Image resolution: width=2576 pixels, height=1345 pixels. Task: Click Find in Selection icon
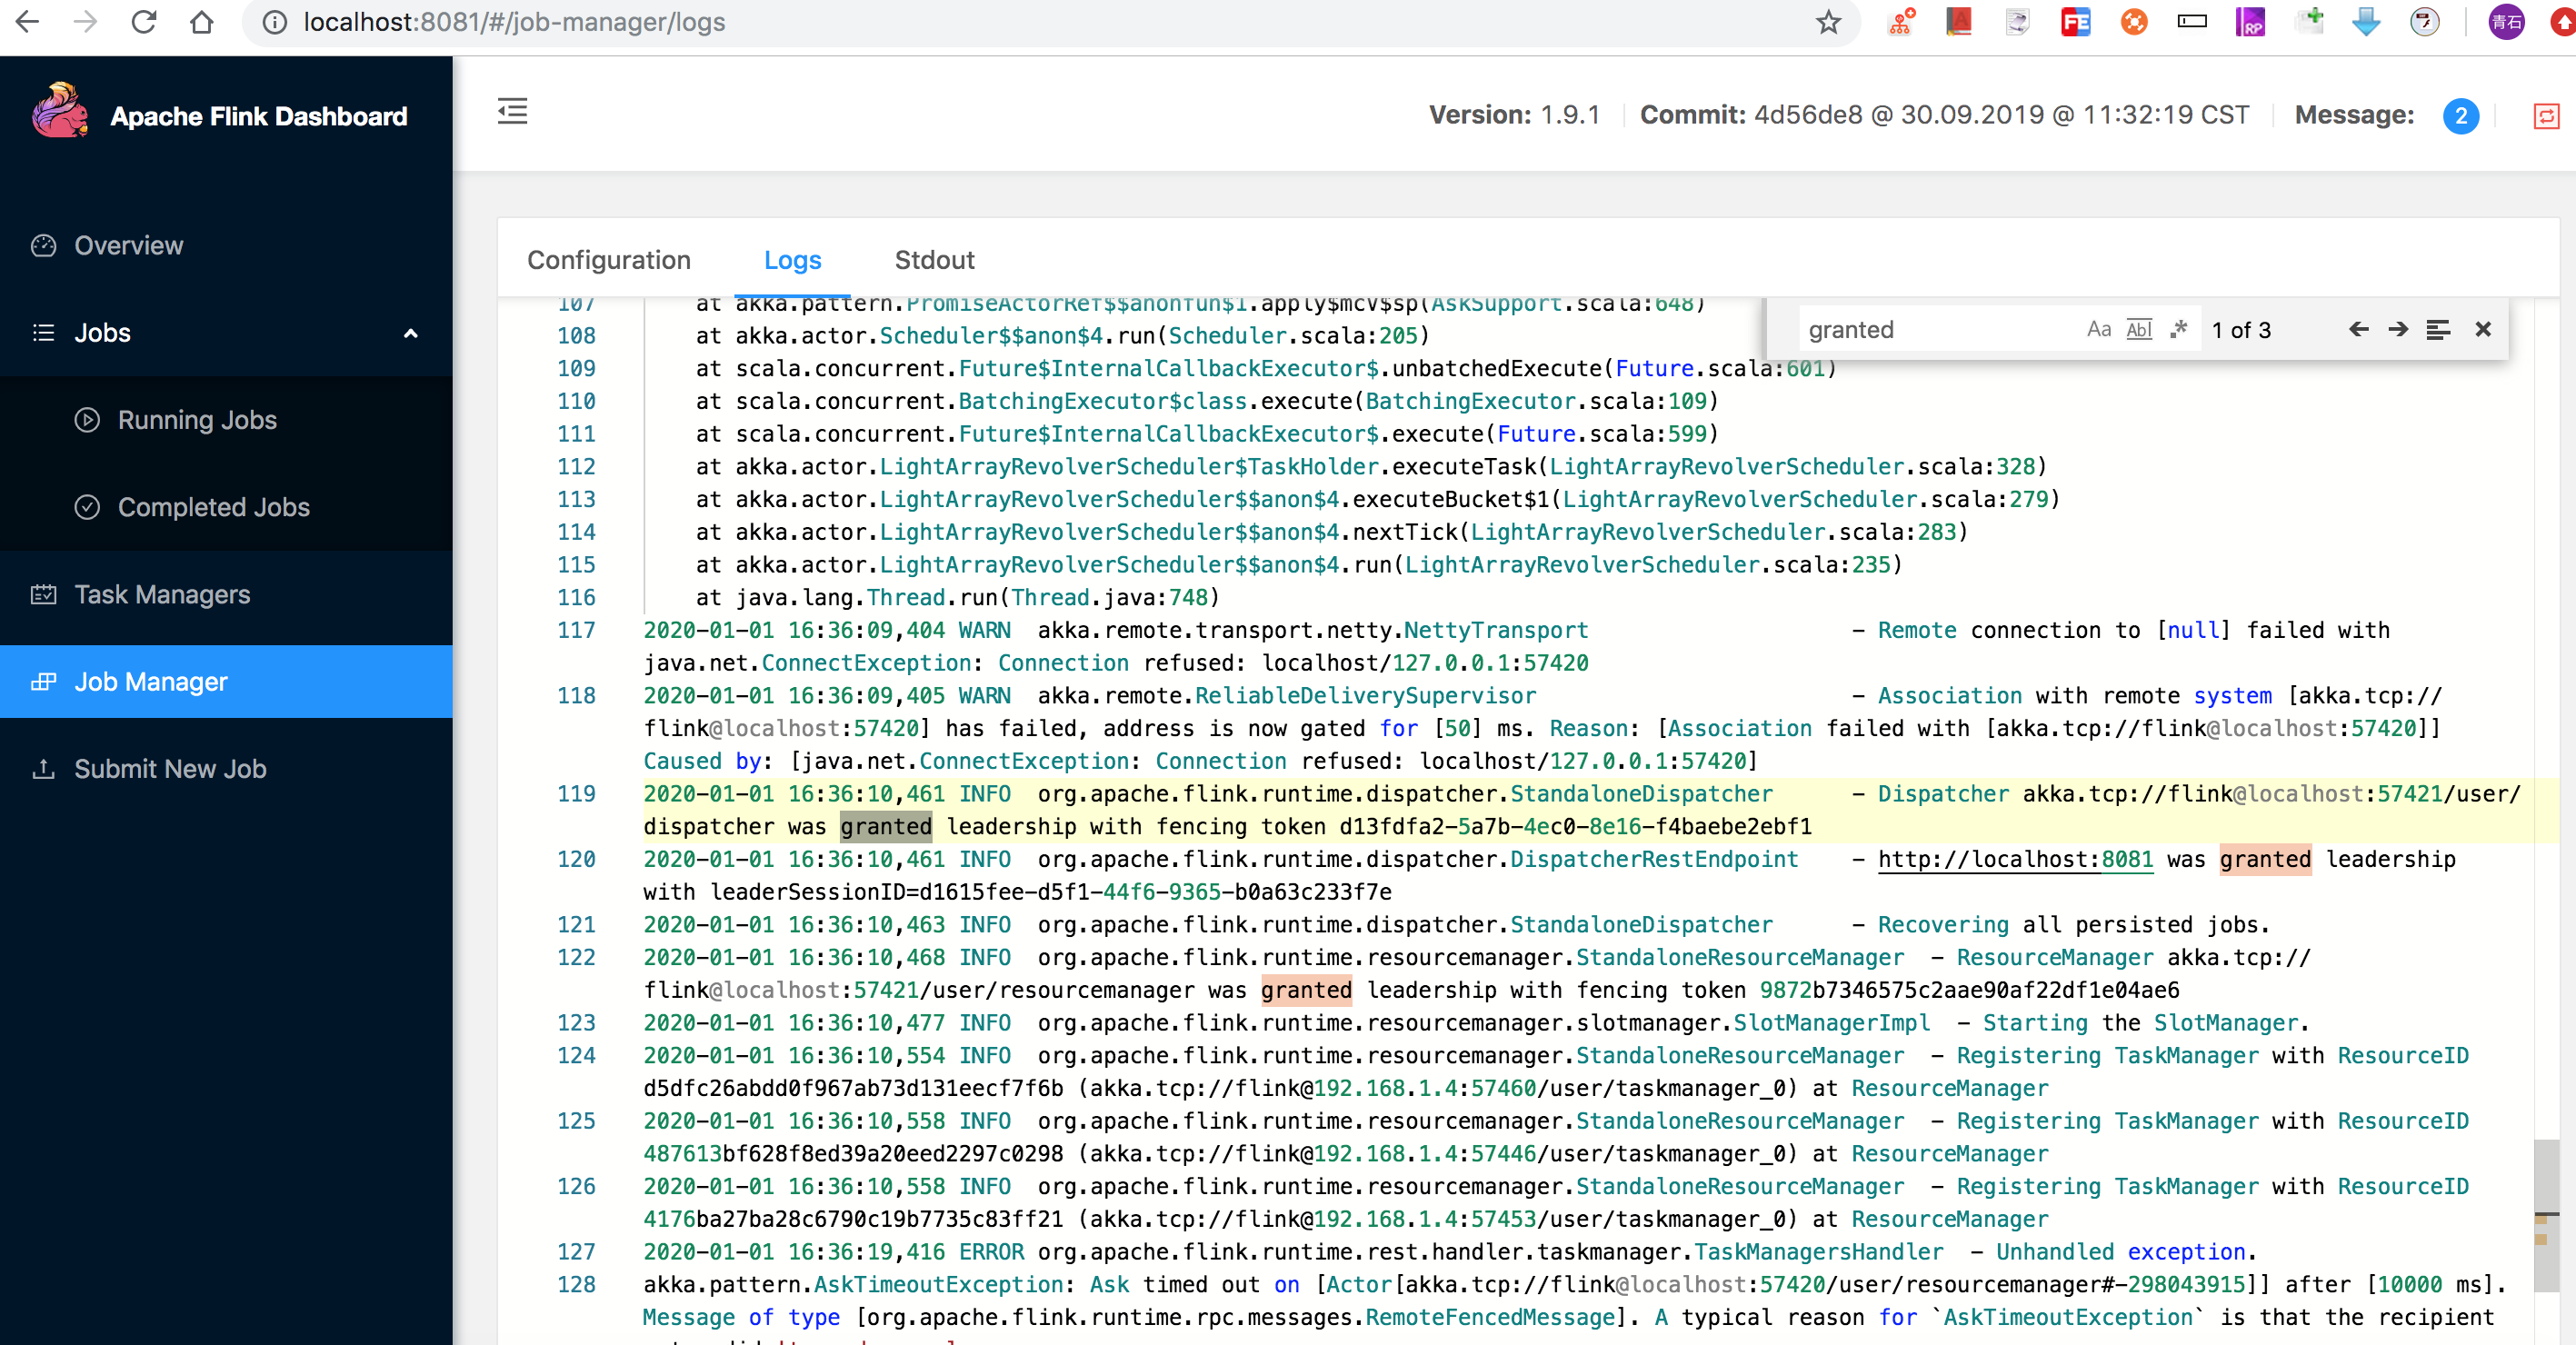[2438, 330]
